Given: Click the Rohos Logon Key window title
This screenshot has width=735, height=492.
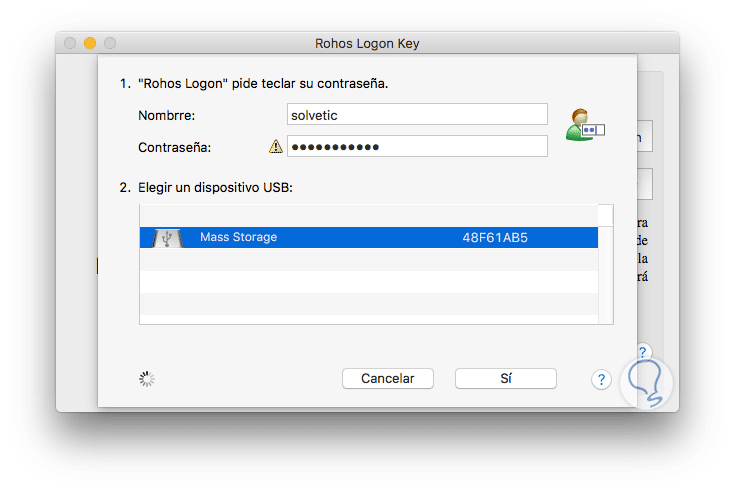Looking at the screenshot, I should (x=367, y=44).
